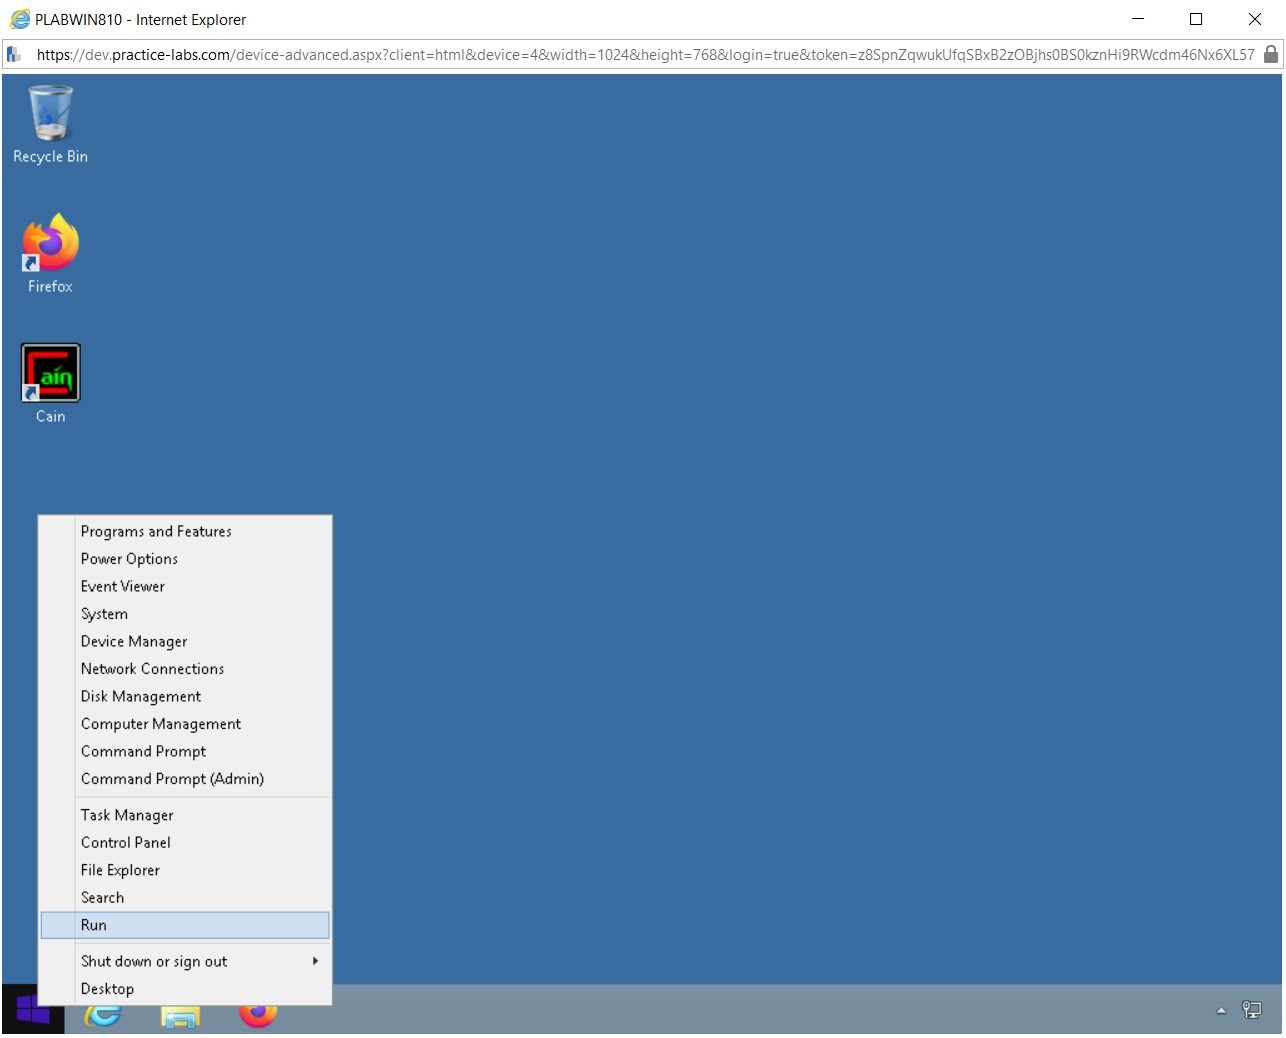The image size is (1286, 1038).
Task: Open Device Manager from the menu
Action: point(133,641)
